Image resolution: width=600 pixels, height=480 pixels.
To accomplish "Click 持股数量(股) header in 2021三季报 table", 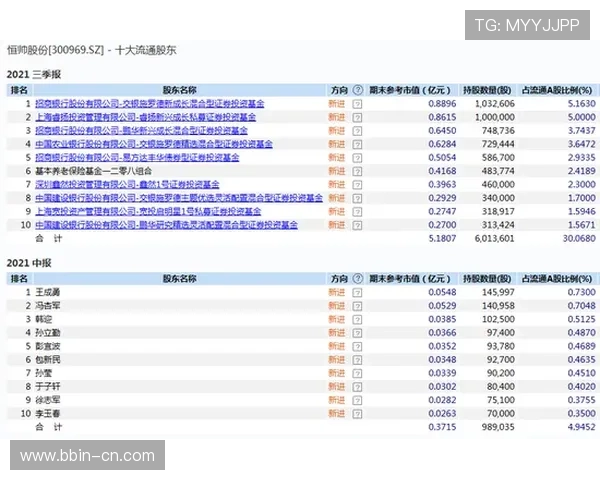I will 487,90.
